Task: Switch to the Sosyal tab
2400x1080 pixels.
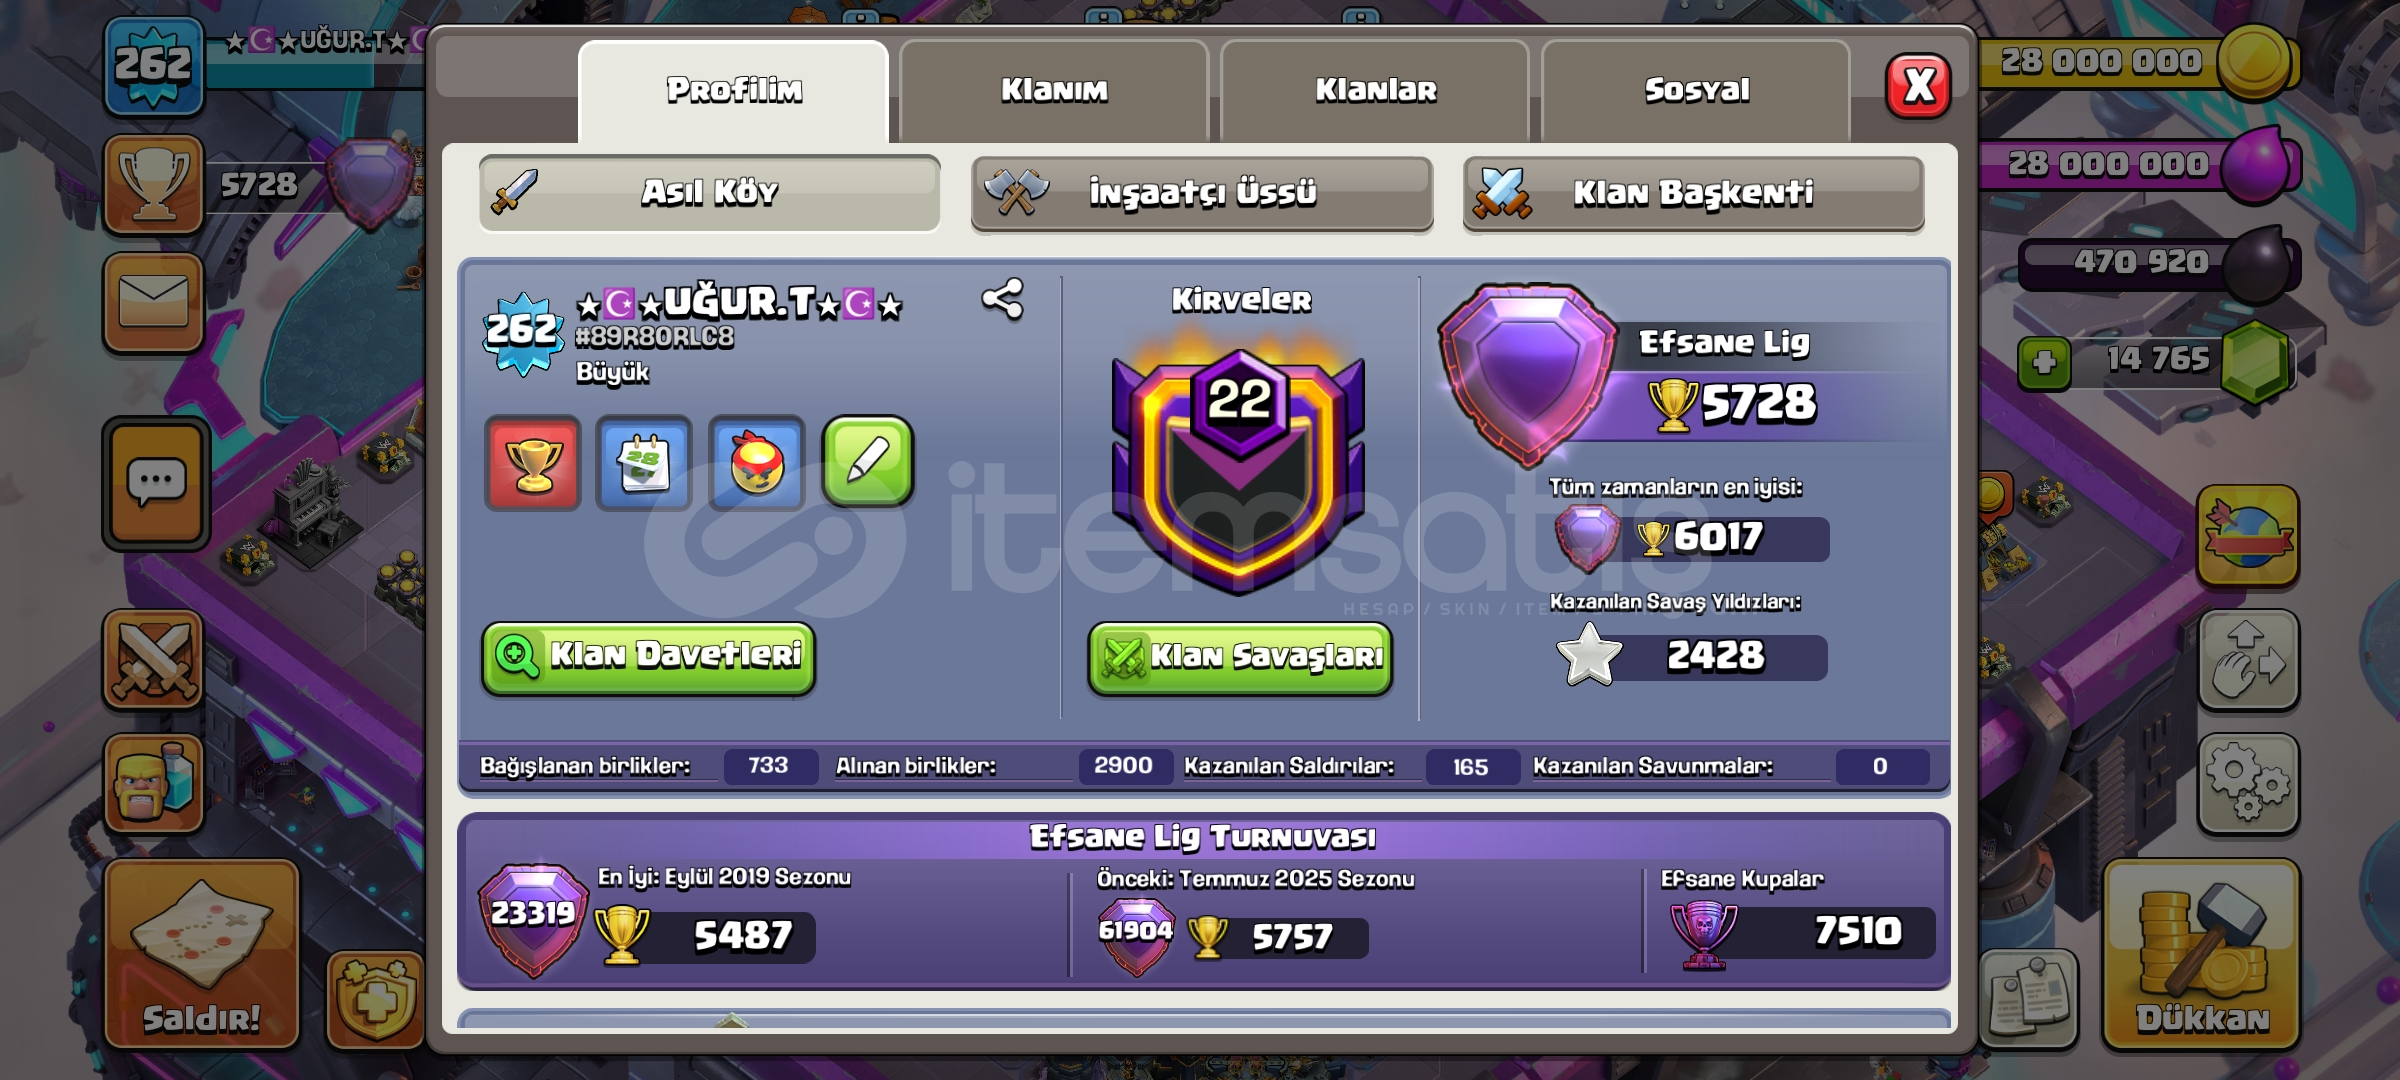Action: click(1696, 90)
